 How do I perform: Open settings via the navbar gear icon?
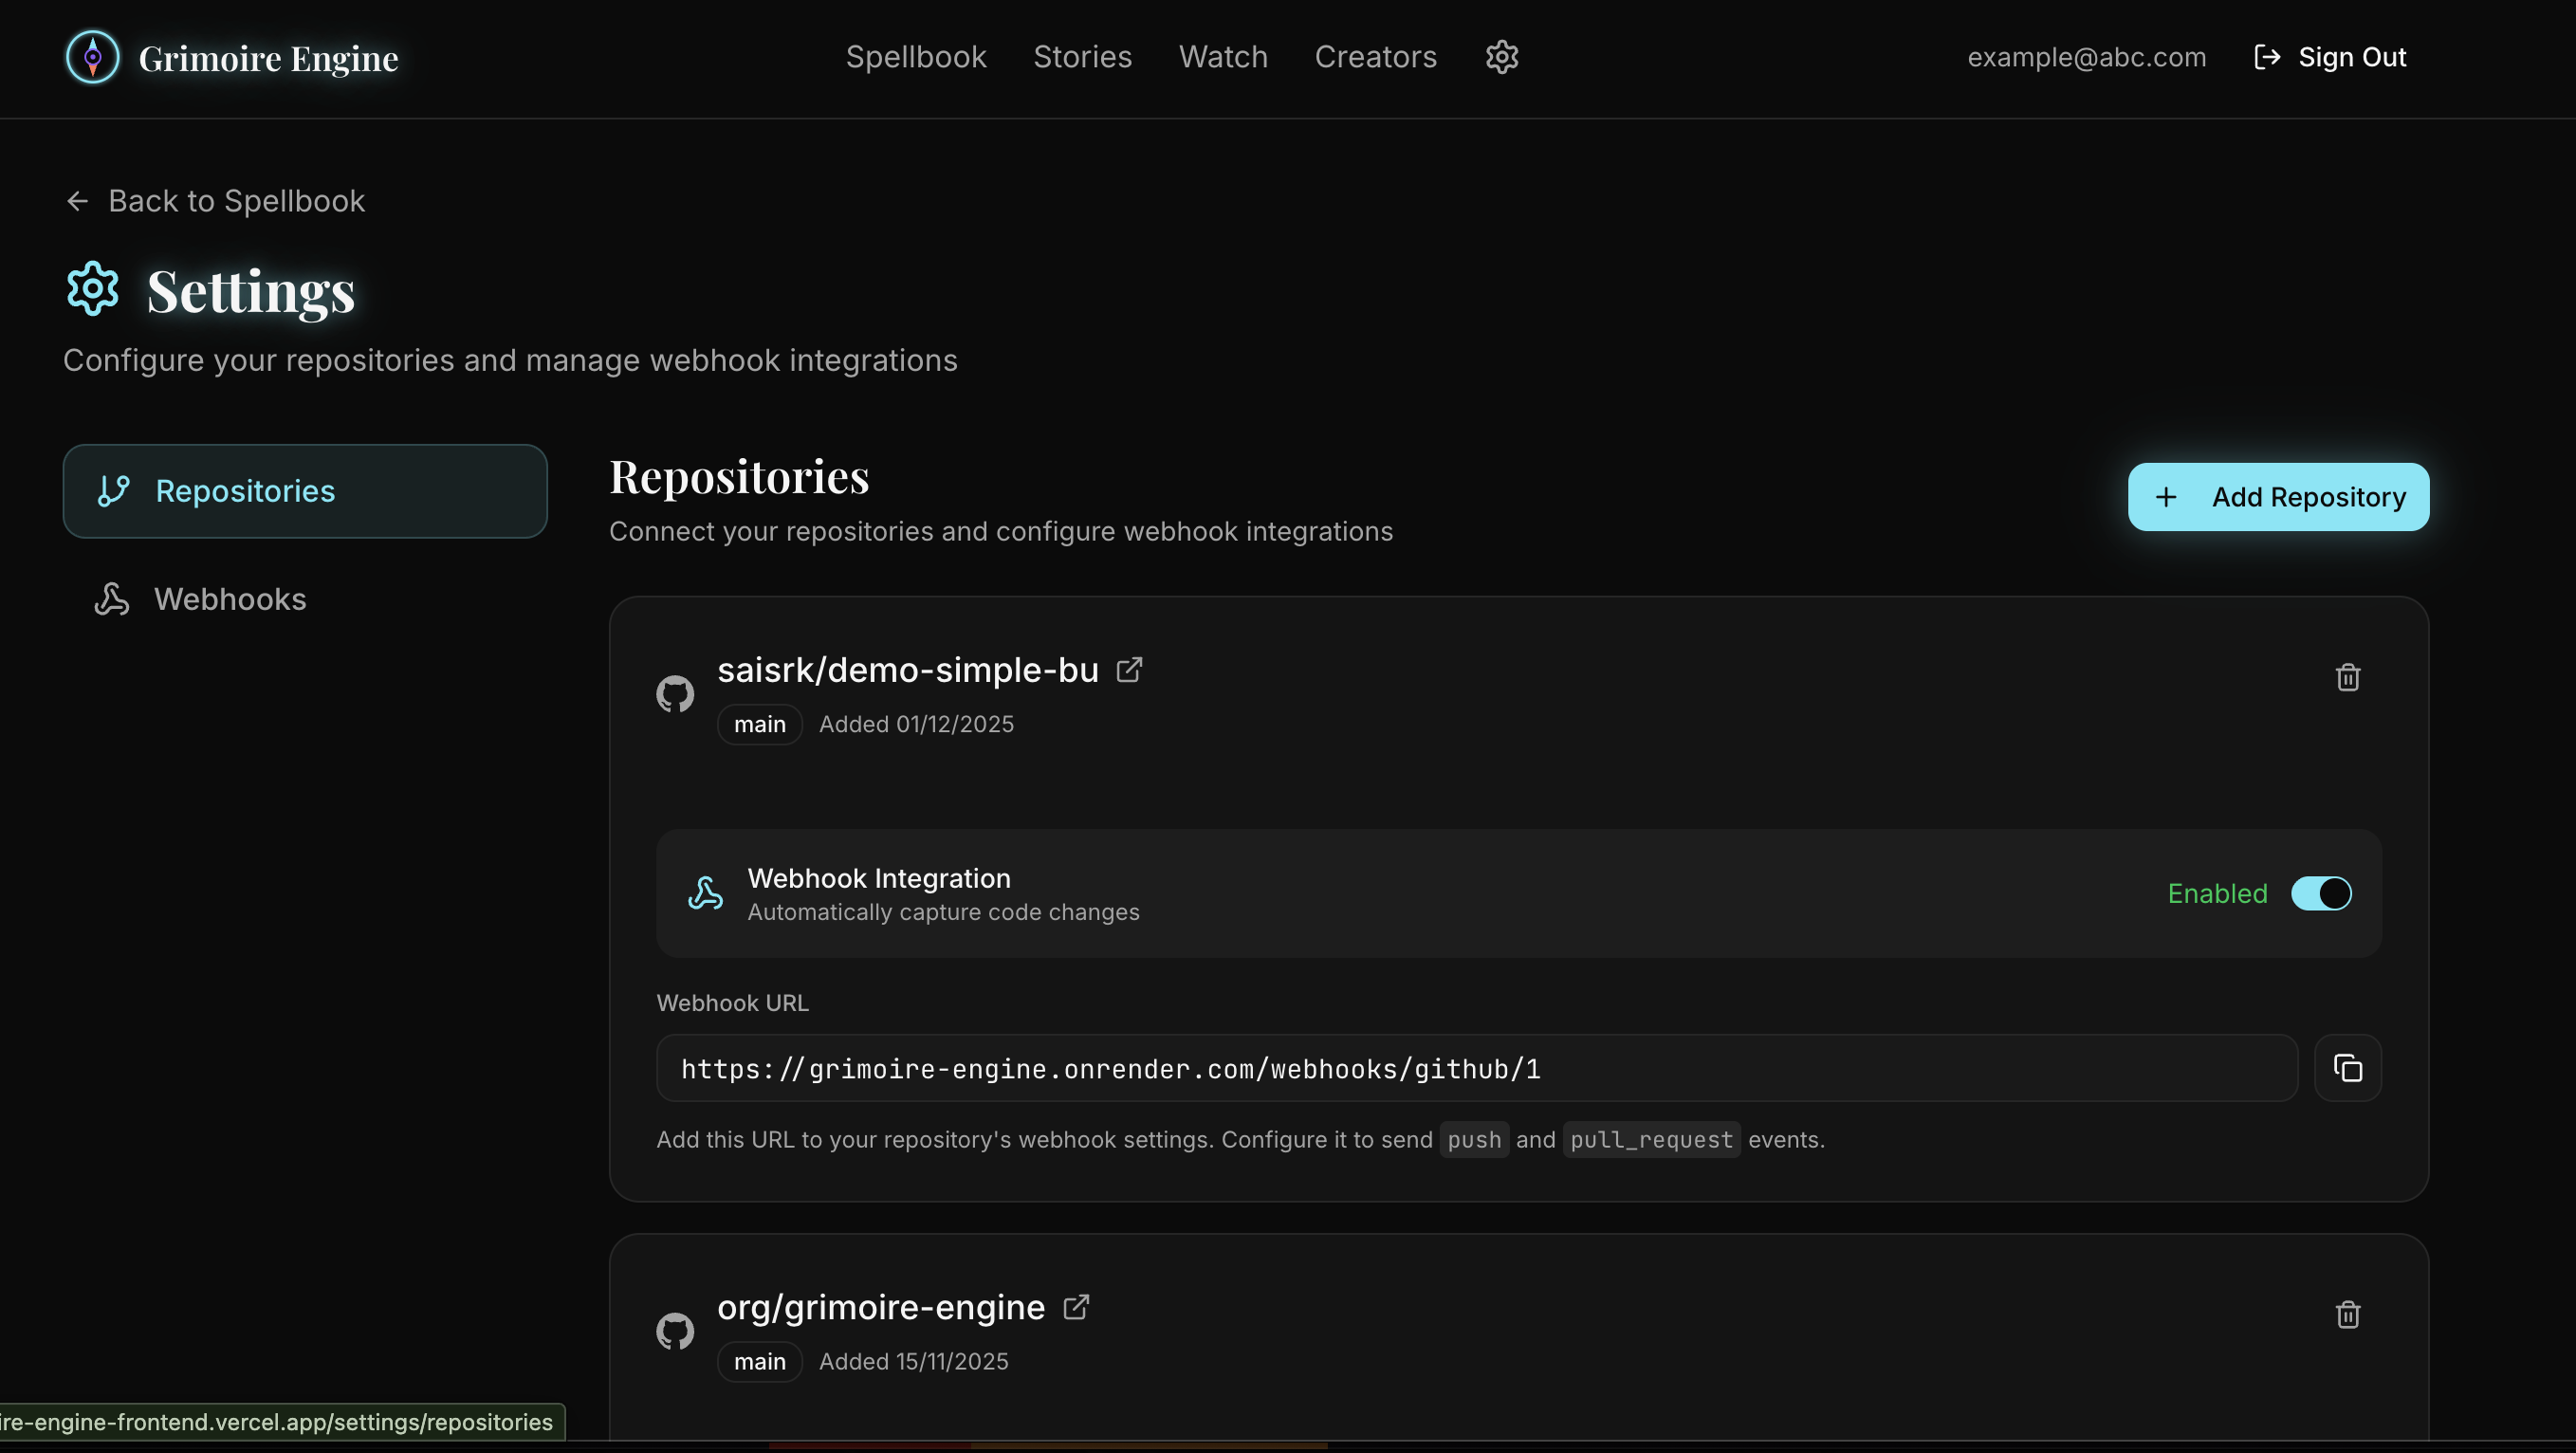1501,57
